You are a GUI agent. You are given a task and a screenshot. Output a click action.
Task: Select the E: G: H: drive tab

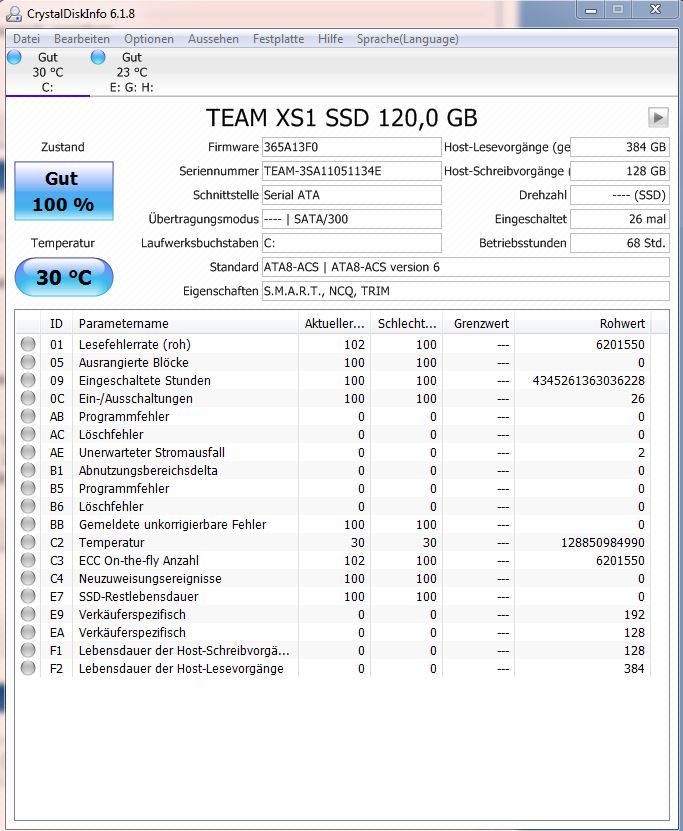click(x=132, y=72)
